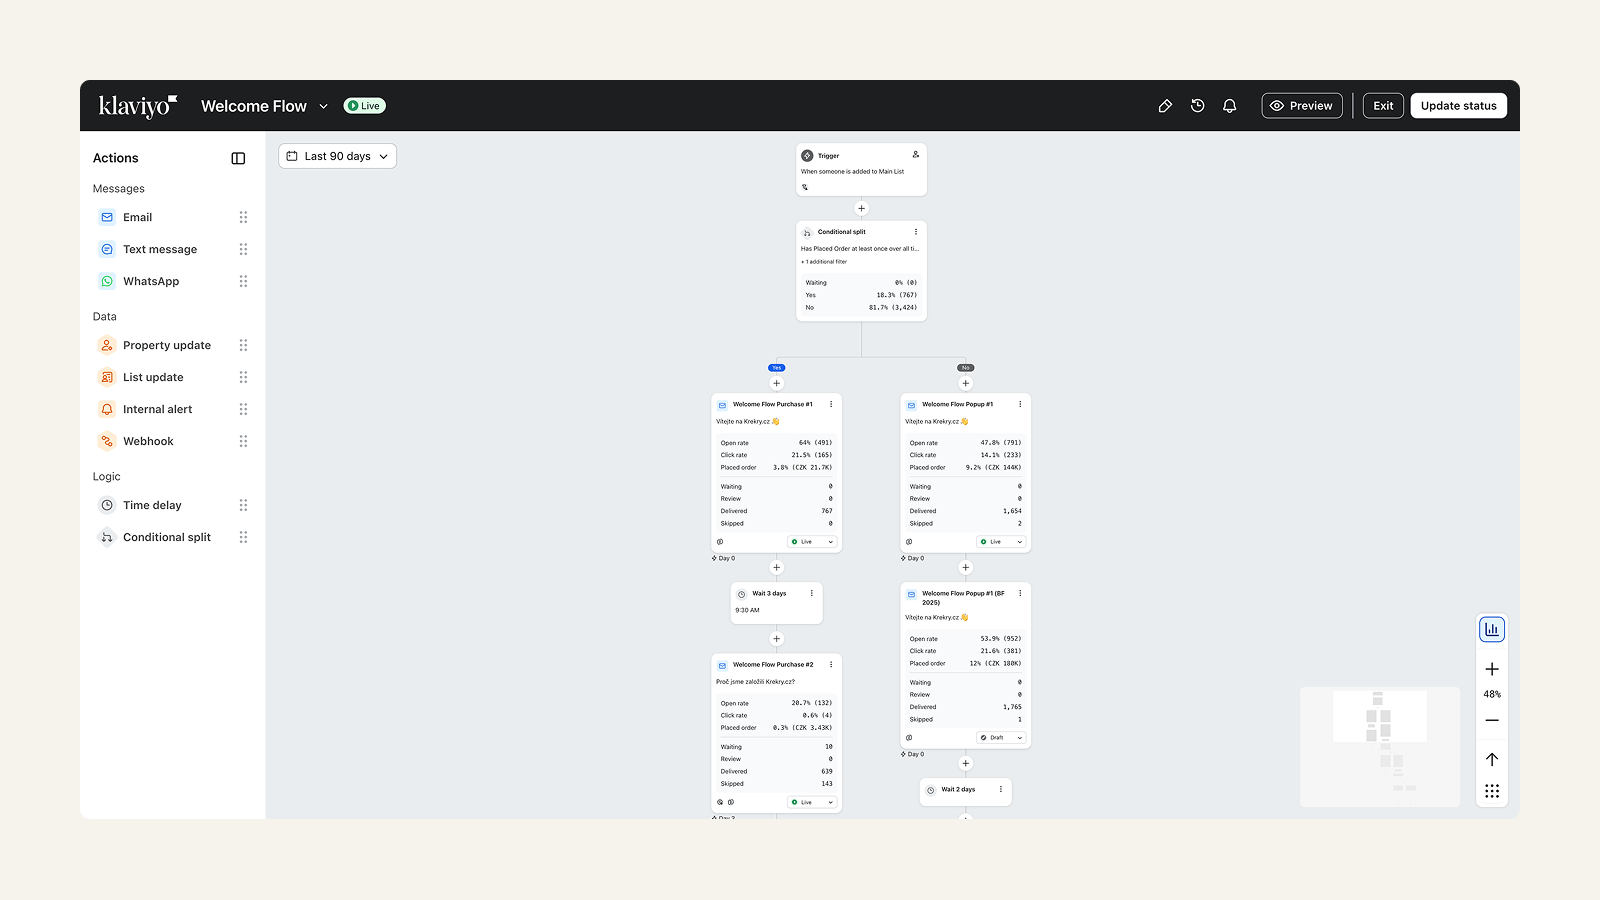The image size is (1600, 900).
Task: Select the Webhook action
Action: (x=148, y=441)
